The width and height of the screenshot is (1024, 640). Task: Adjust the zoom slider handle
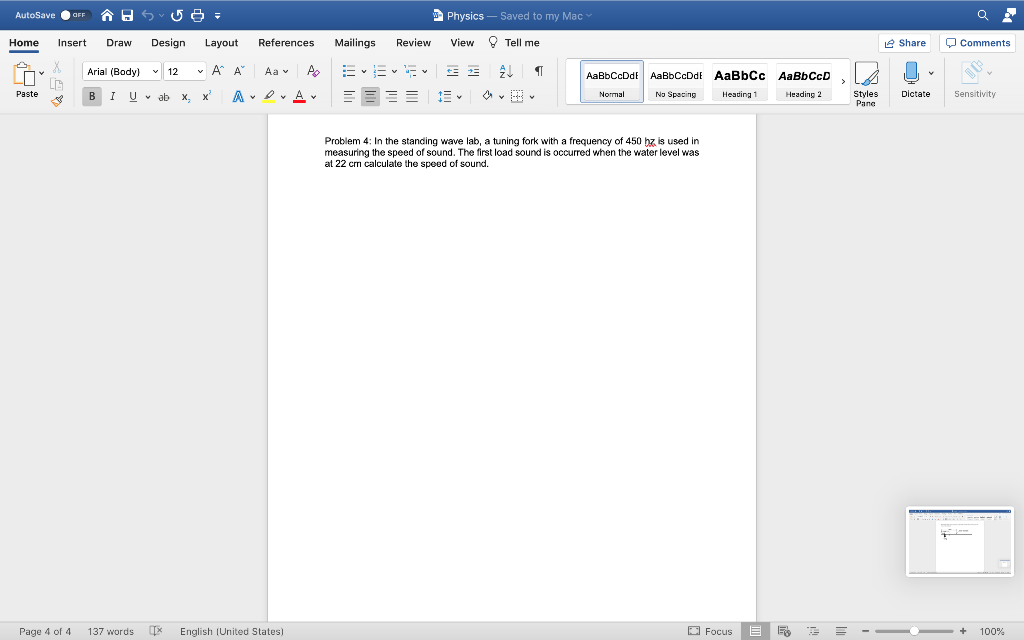[x=914, y=631]
